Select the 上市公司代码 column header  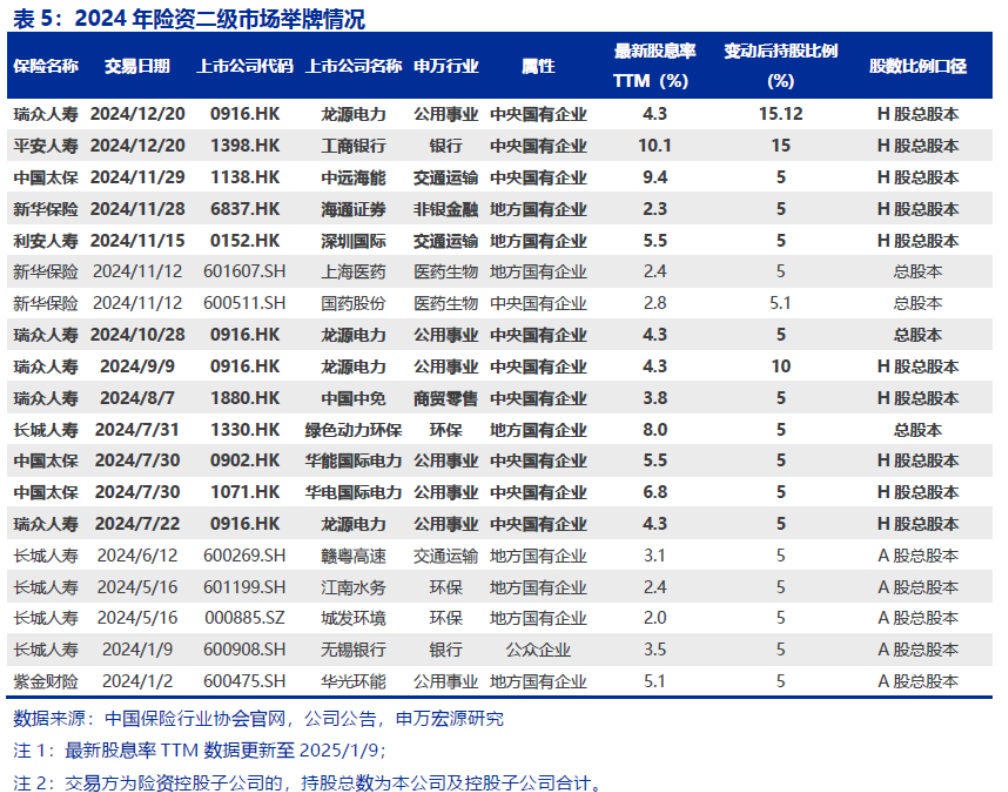[245, 66]
